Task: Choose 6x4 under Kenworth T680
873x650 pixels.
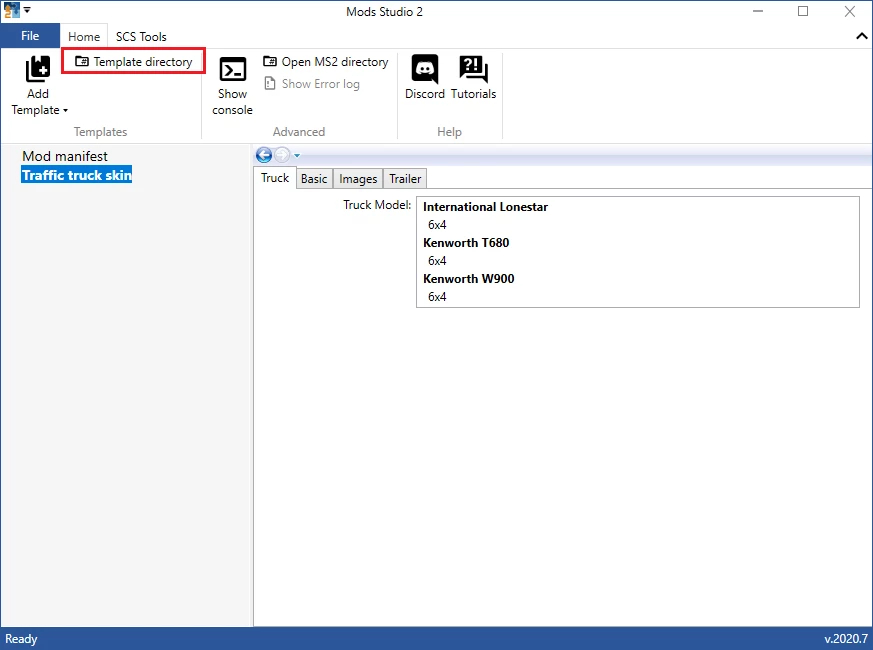Action: click(x=437, y=261)
